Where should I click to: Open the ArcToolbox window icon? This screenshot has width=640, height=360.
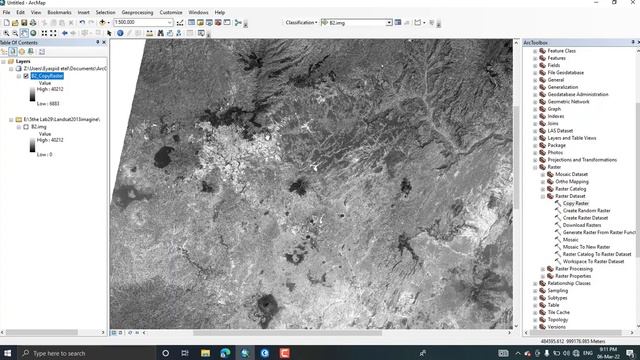point(218,22)
